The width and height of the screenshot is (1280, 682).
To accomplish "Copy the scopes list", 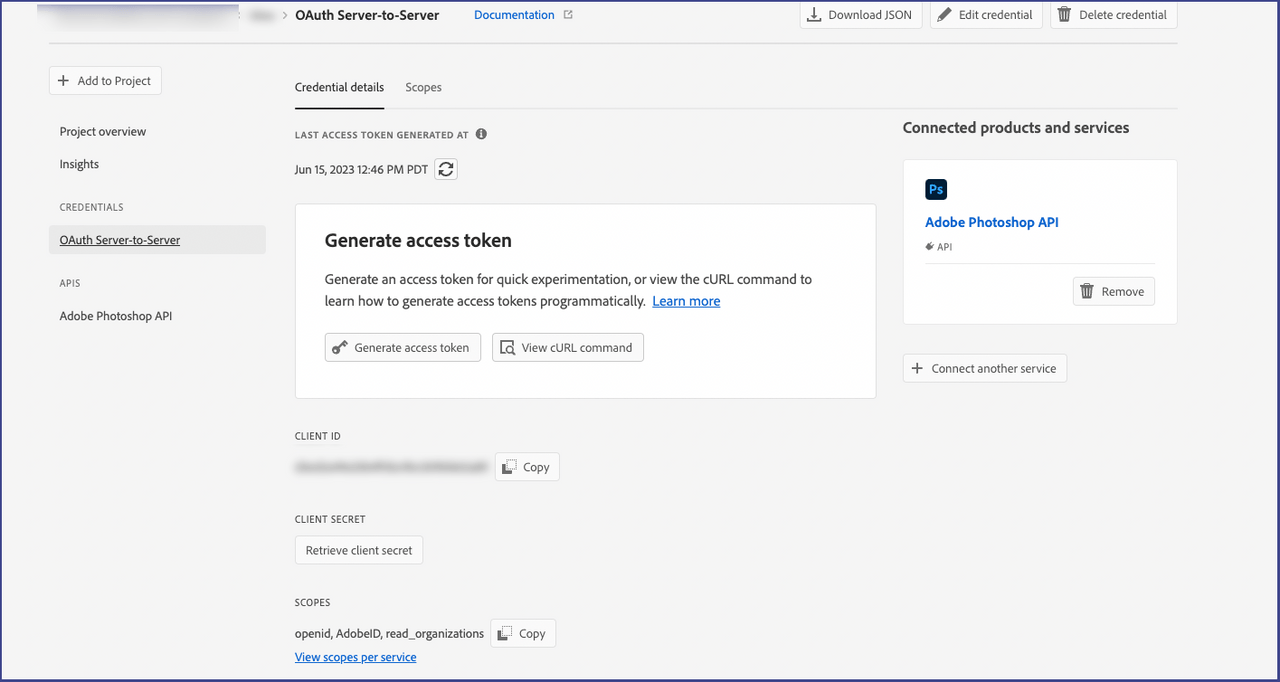I will tap(523, 633).
